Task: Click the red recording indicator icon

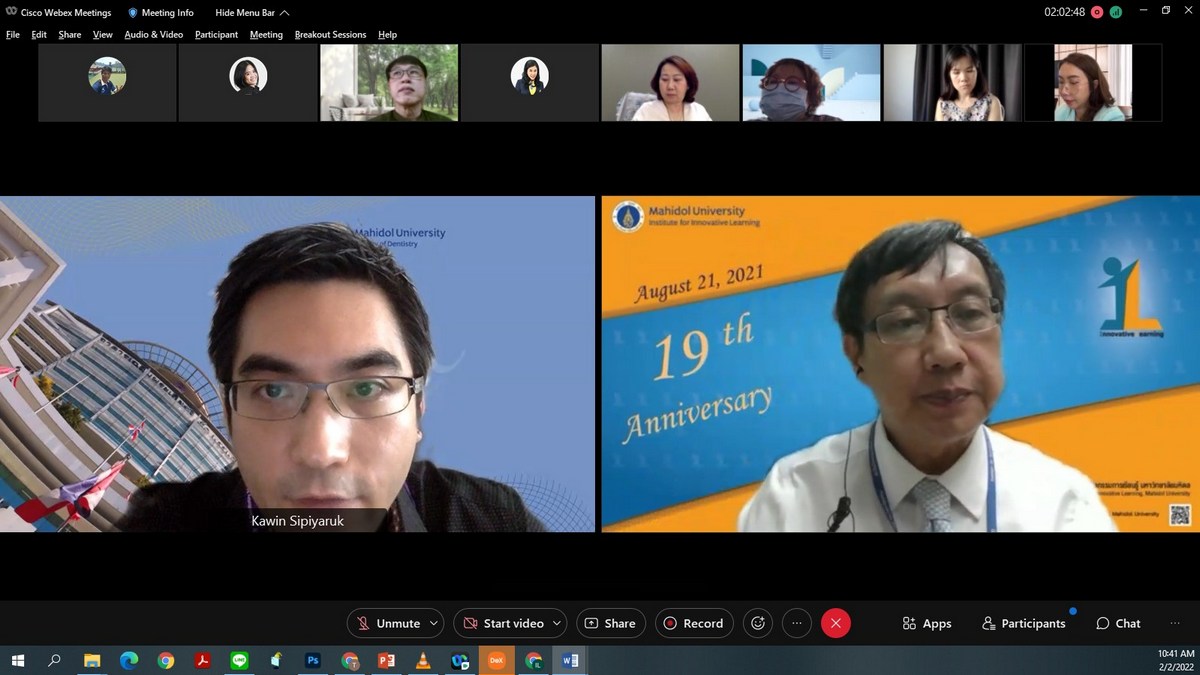Action: coord(1097,12)
